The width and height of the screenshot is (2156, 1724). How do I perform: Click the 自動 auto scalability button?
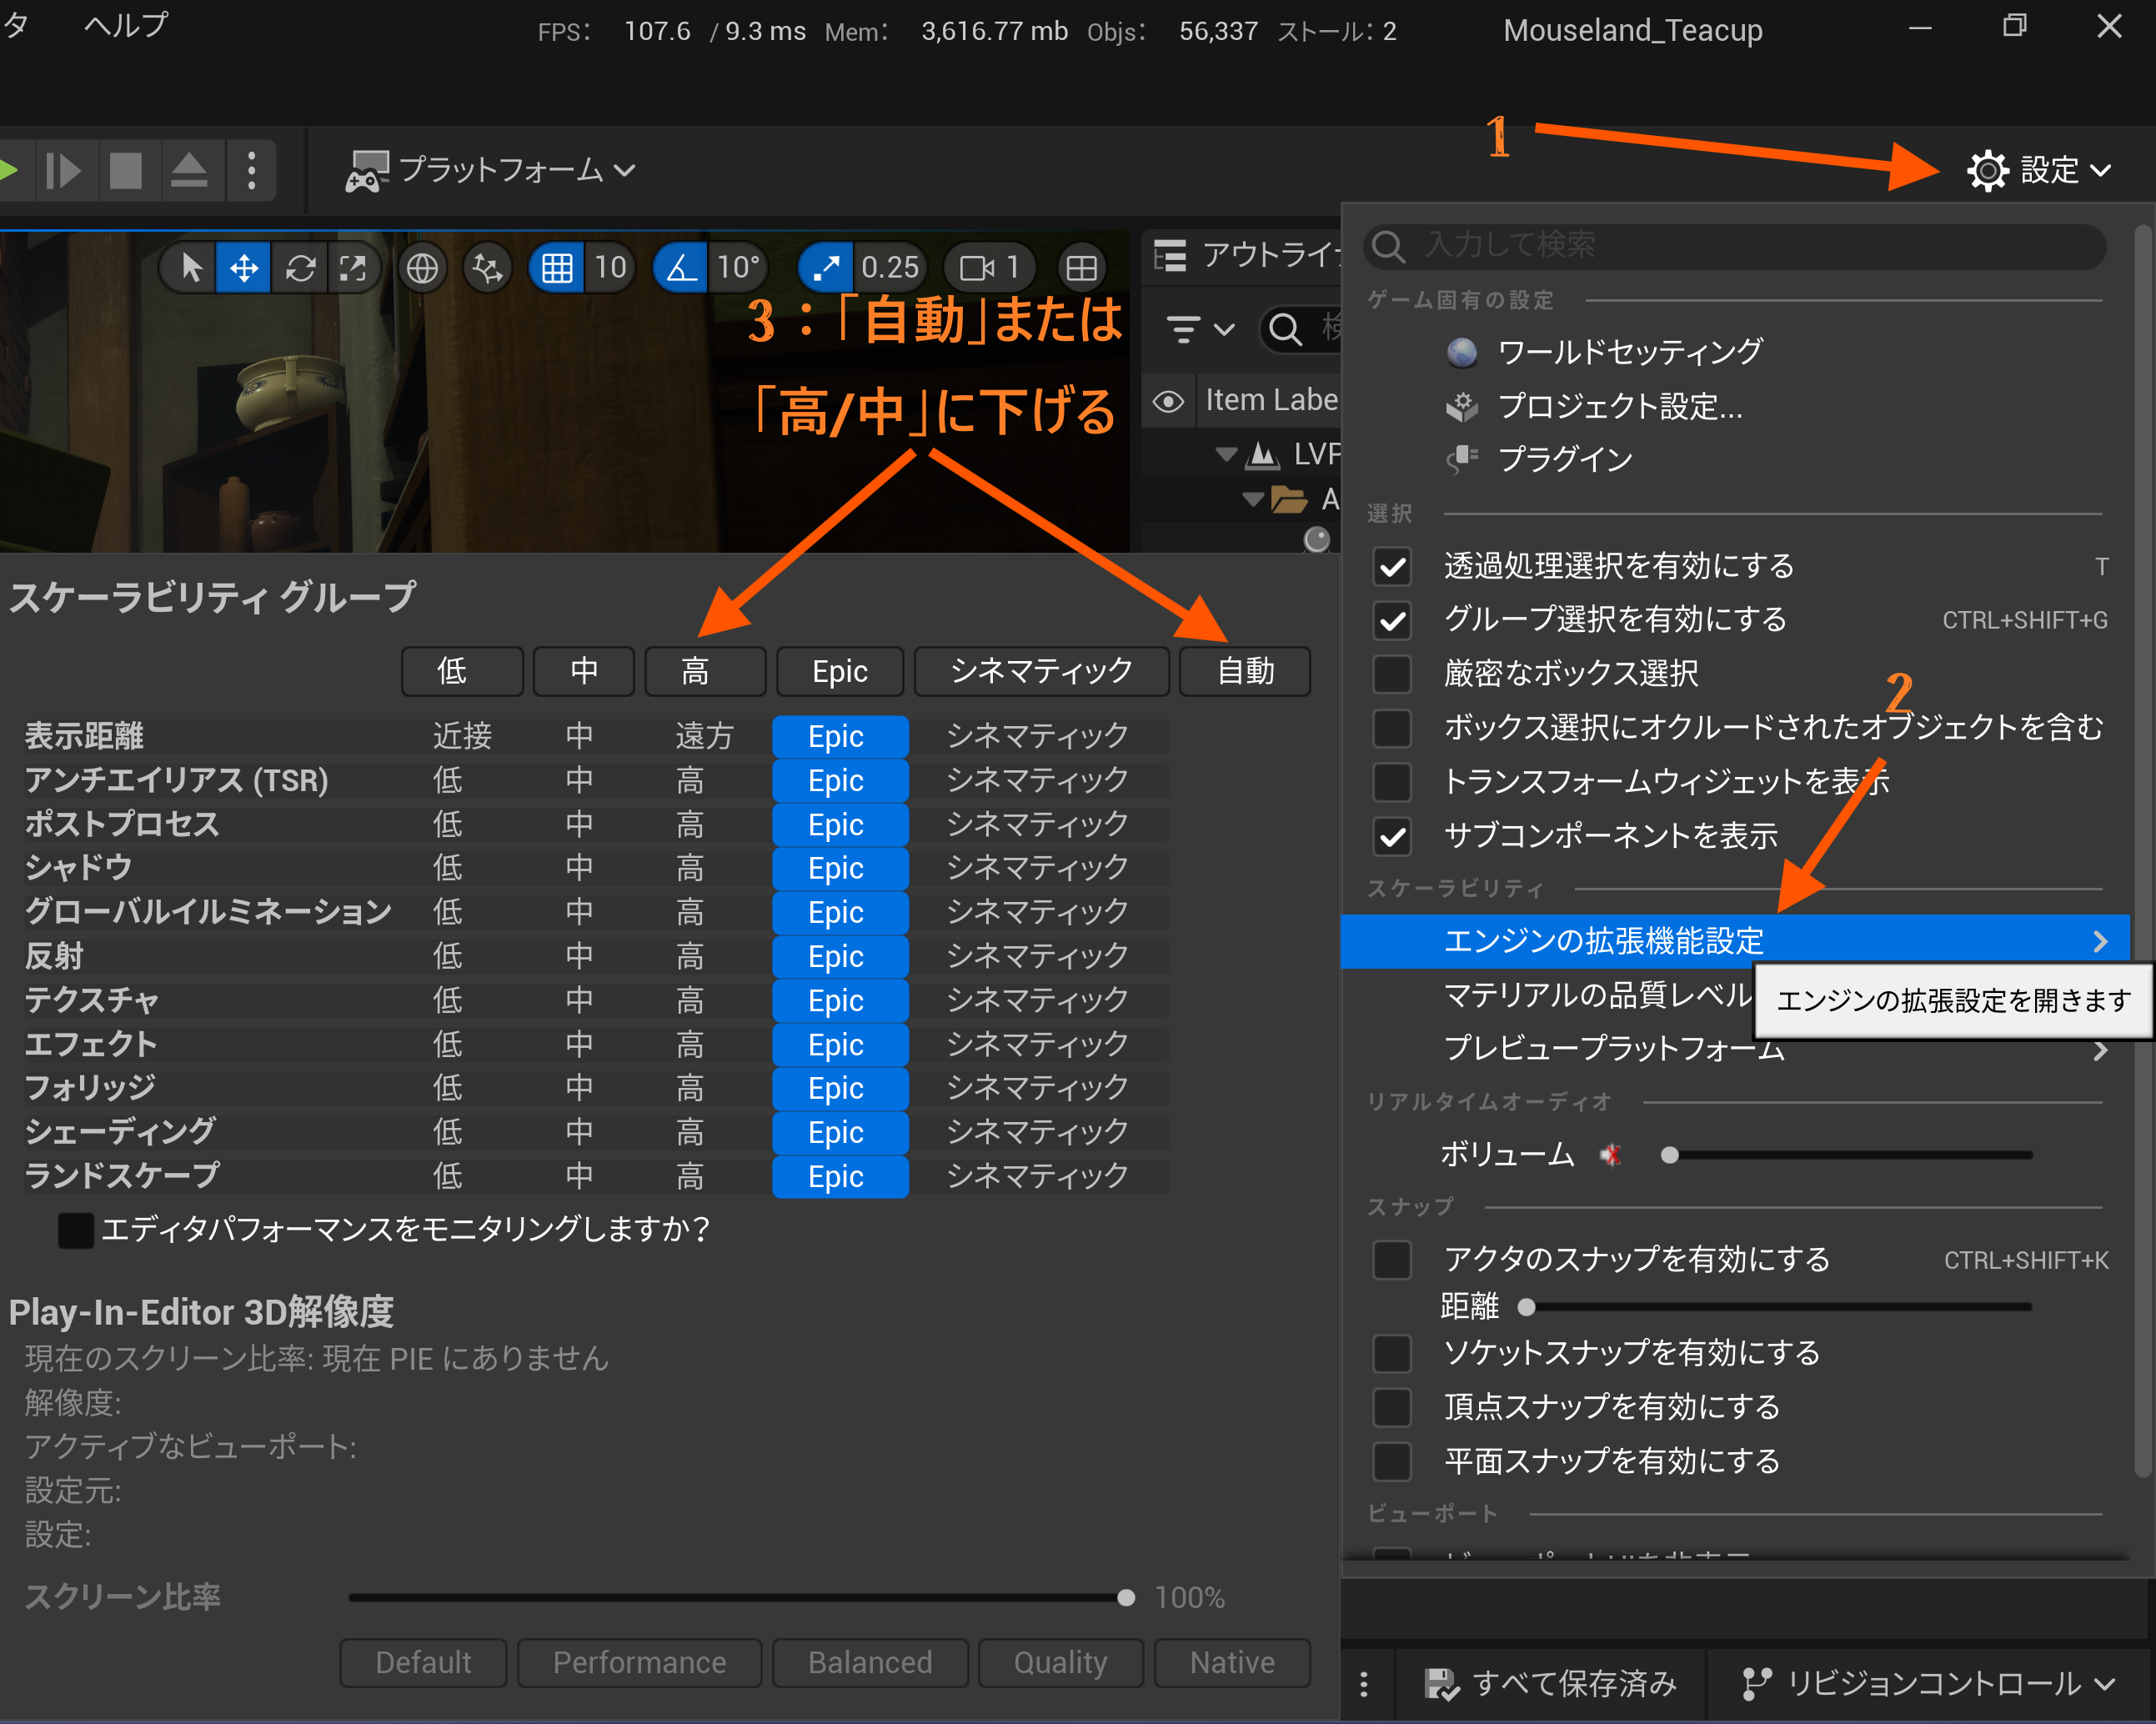coord(1245,671)
